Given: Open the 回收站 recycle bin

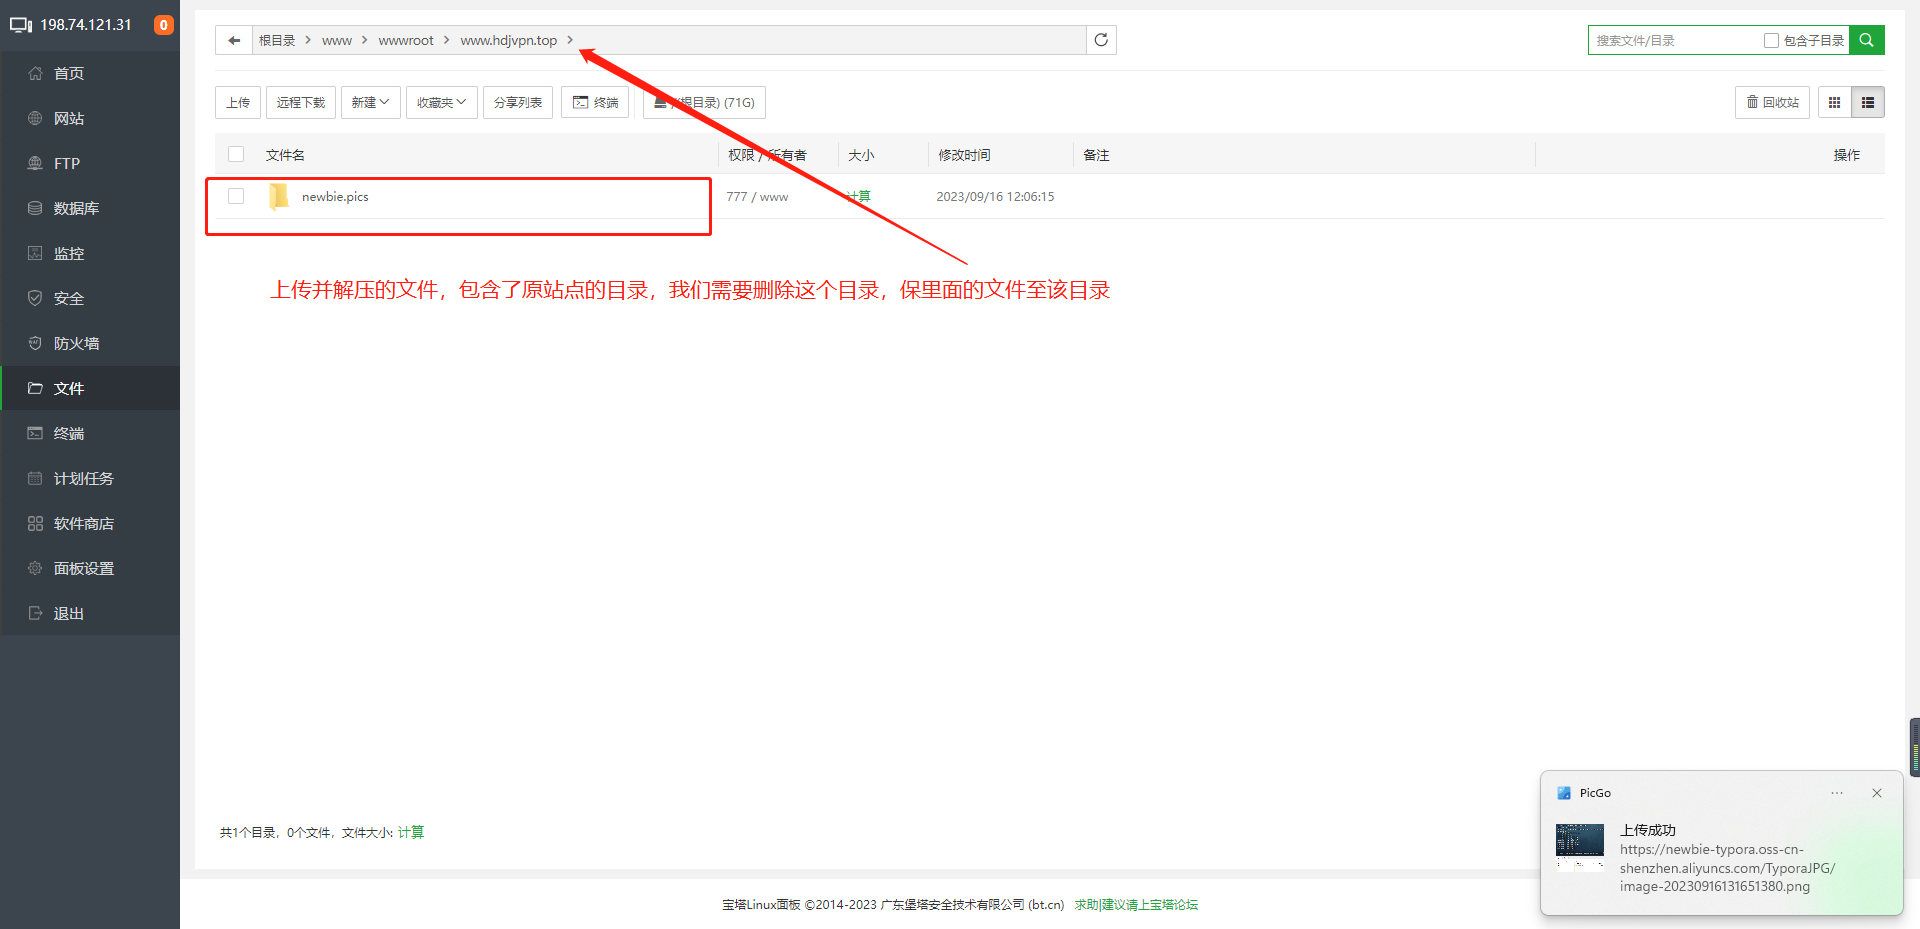Looking at the screenshot, I should (x=1772, y=102).
